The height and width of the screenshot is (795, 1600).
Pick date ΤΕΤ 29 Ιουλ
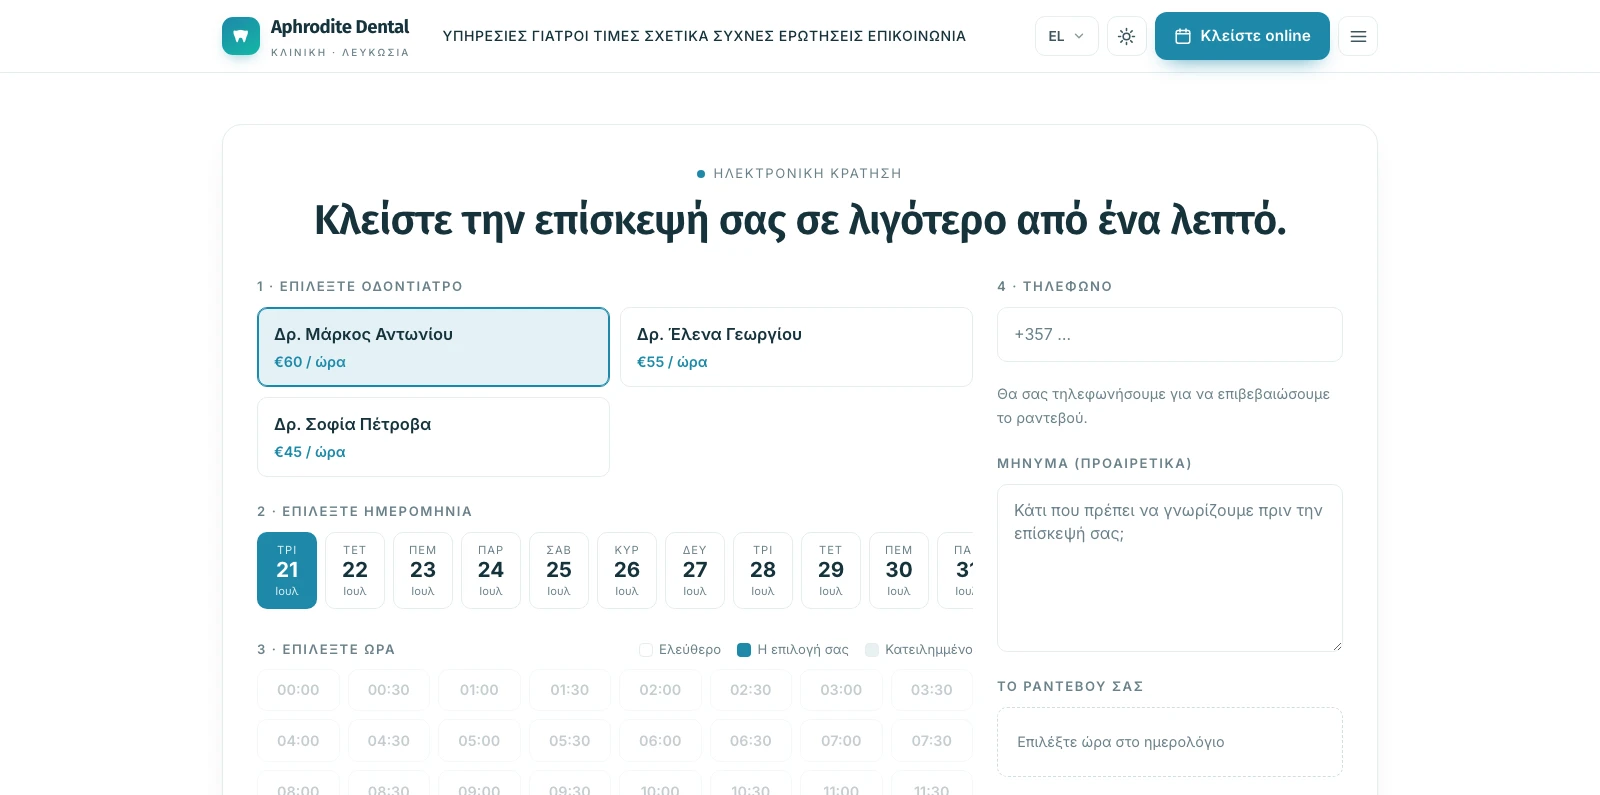(831, 570)
